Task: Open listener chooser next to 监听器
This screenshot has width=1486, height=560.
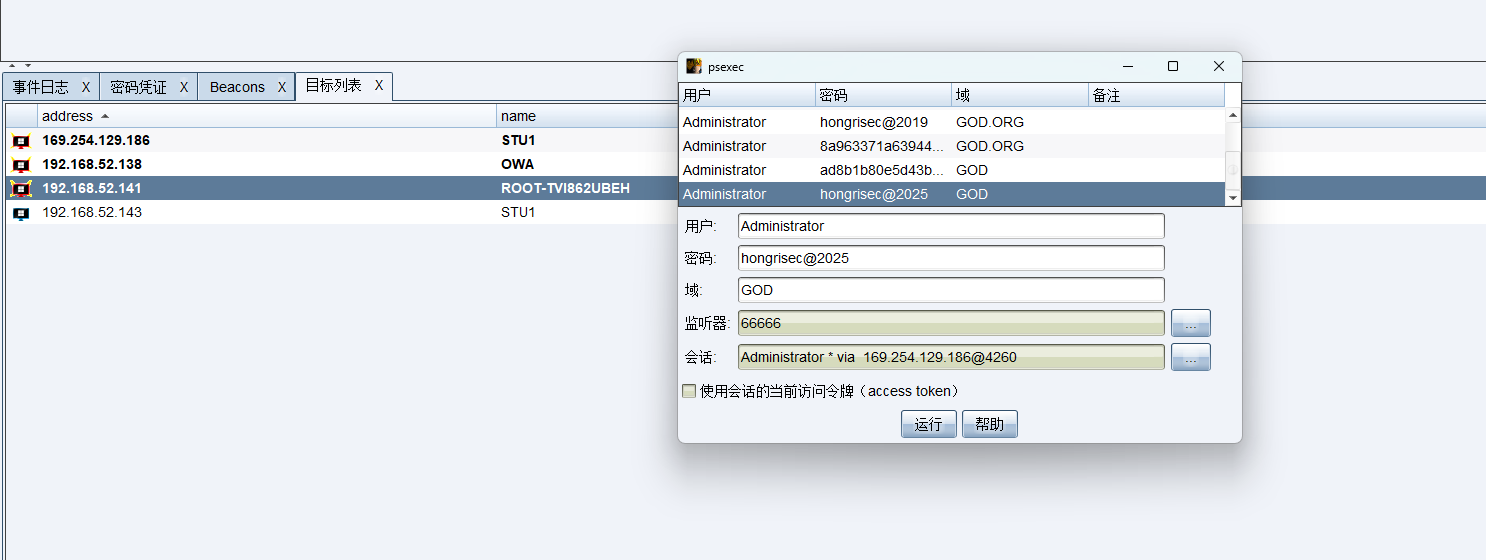Action: pos(1191,323)
